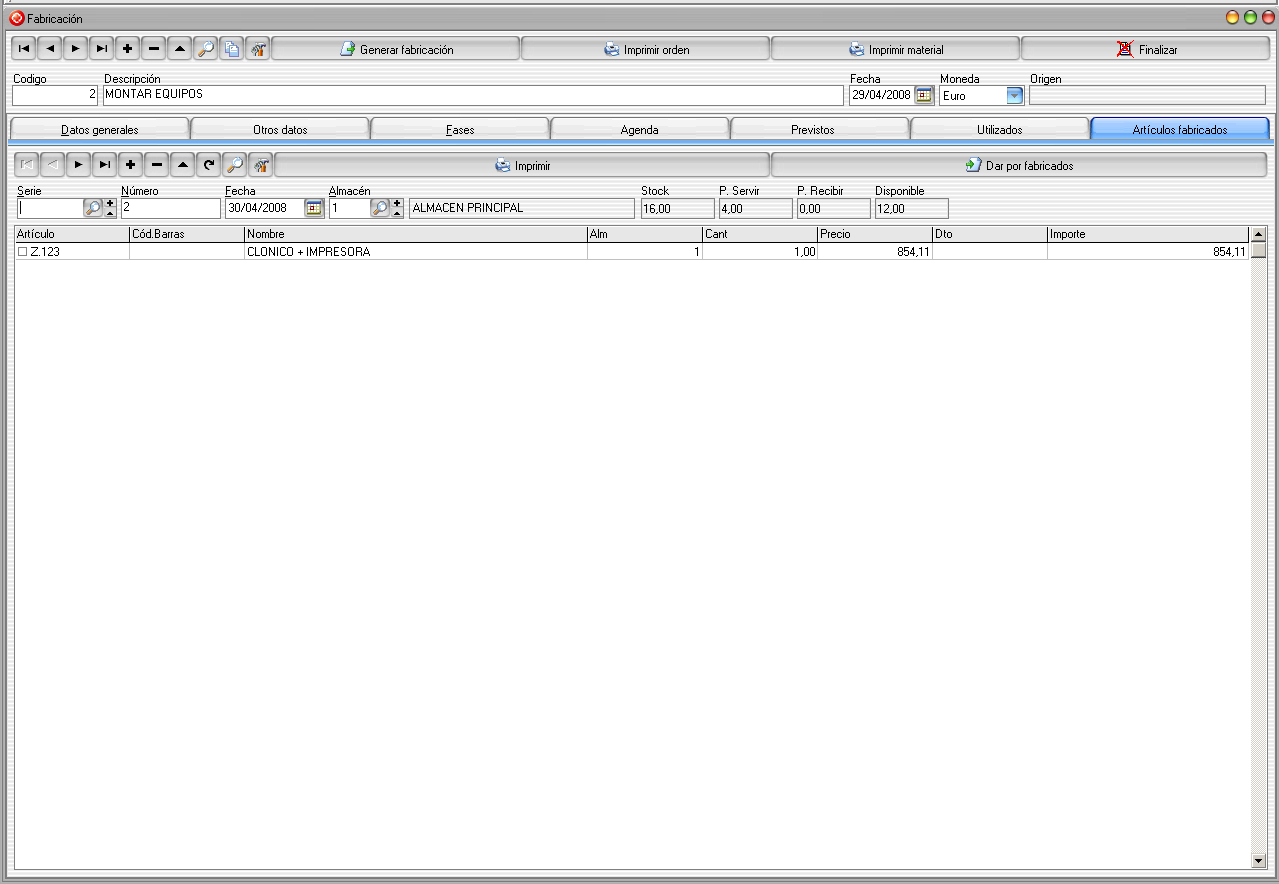The height and width of the screenshot is (884, 1279).
Task: Click the copy record icon in the top toolbar
Action: point(232,49)
